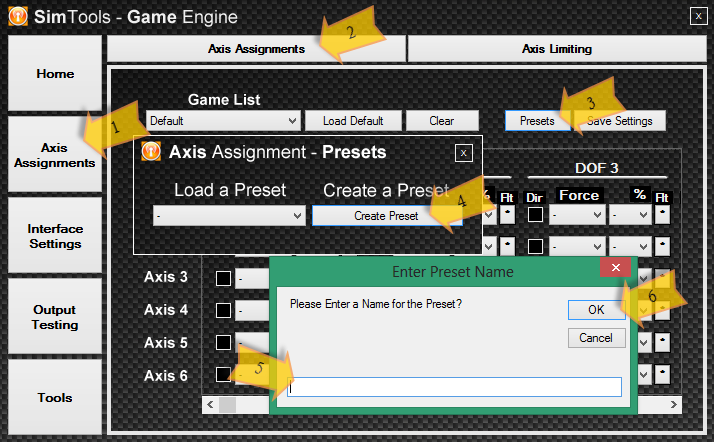Click Save Settings button
The height and width of the screenshot is (442, 714).
coord(620,121)
